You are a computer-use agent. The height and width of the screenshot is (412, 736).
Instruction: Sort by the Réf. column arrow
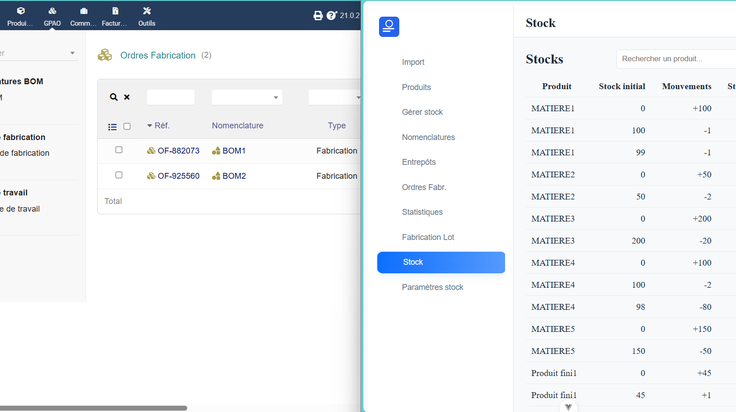click(x=149, y=125)
